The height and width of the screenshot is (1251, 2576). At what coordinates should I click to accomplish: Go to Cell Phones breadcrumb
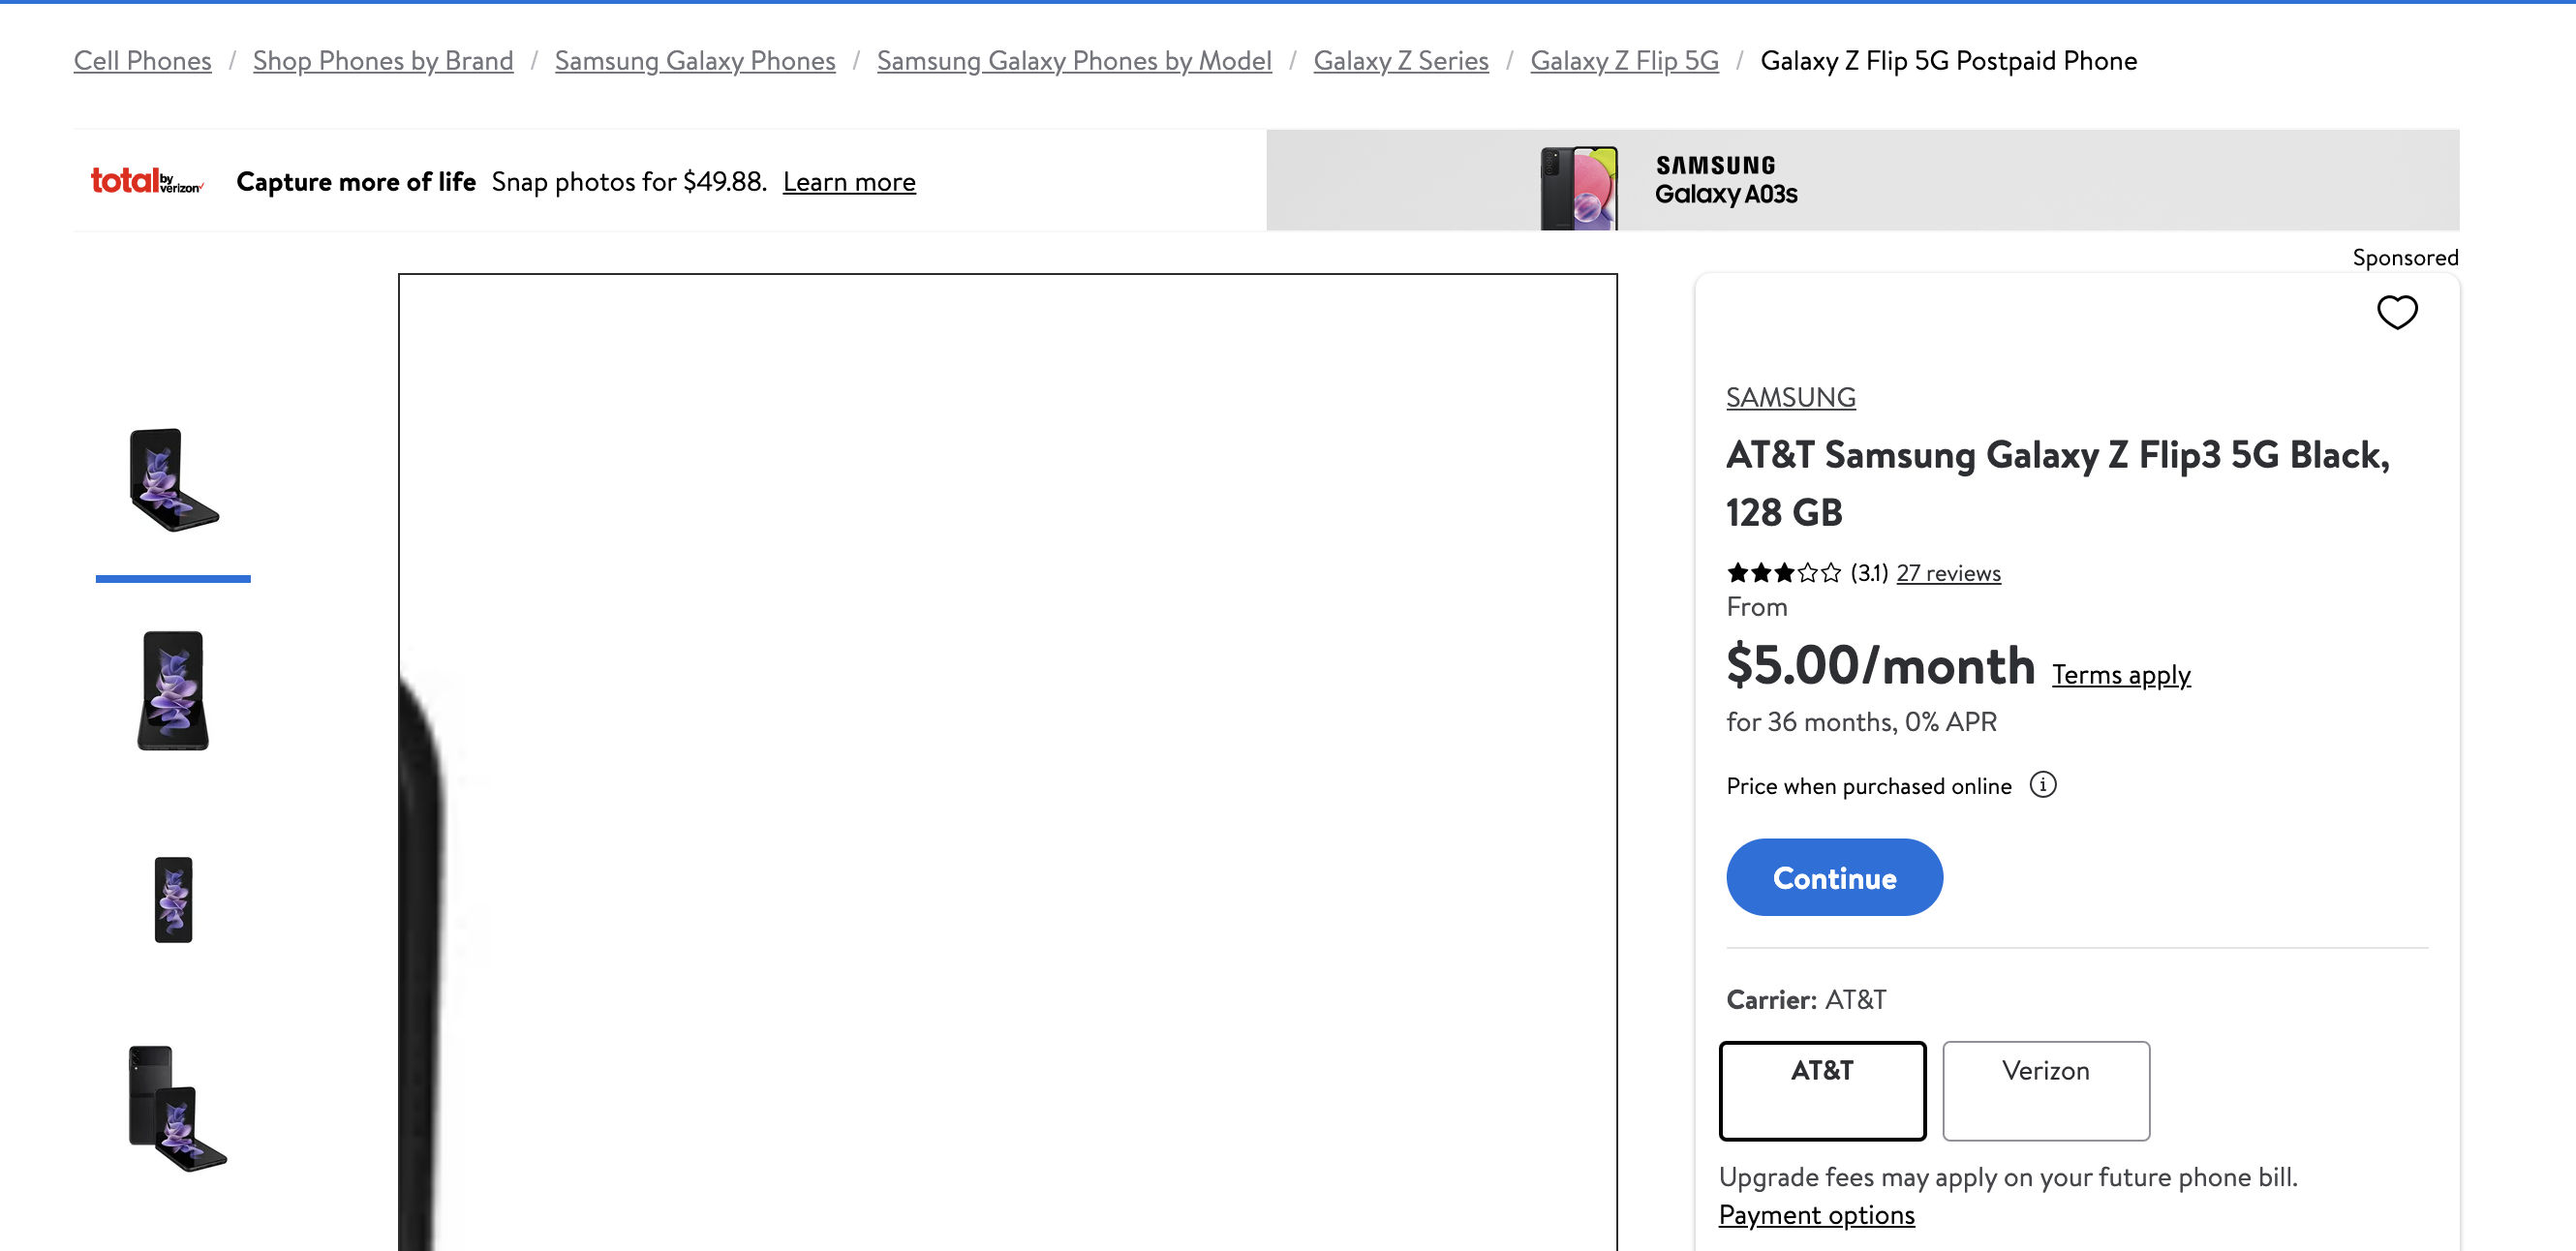(142, 61)
